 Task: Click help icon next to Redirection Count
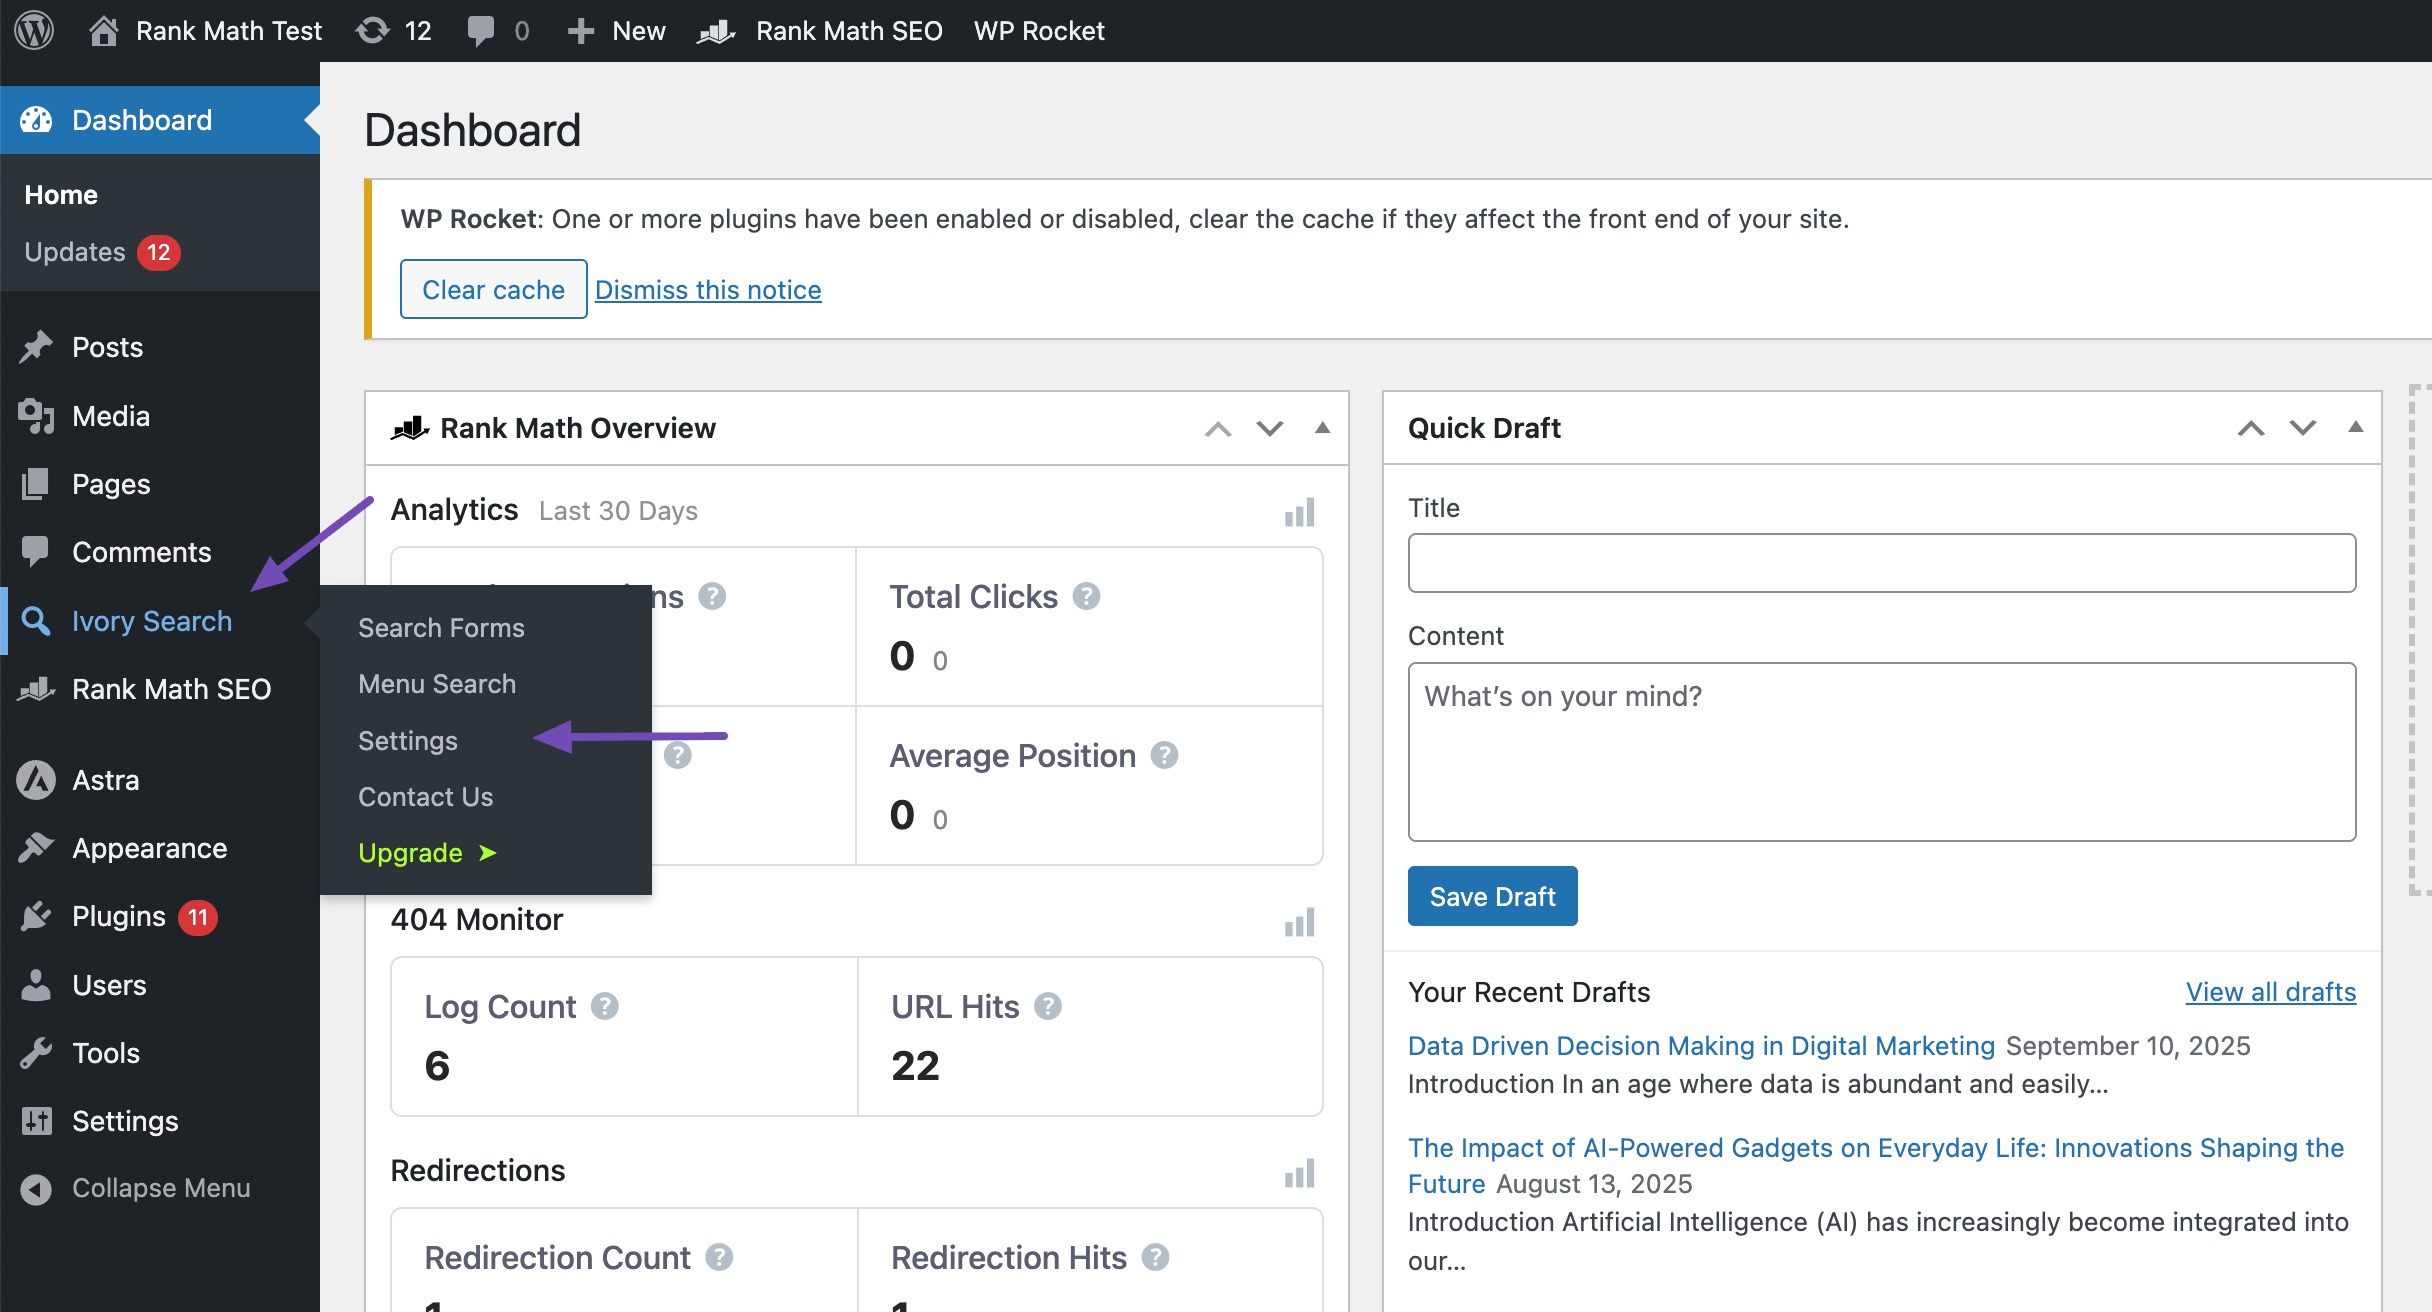pyautogui.click(x=719, y=1257)
